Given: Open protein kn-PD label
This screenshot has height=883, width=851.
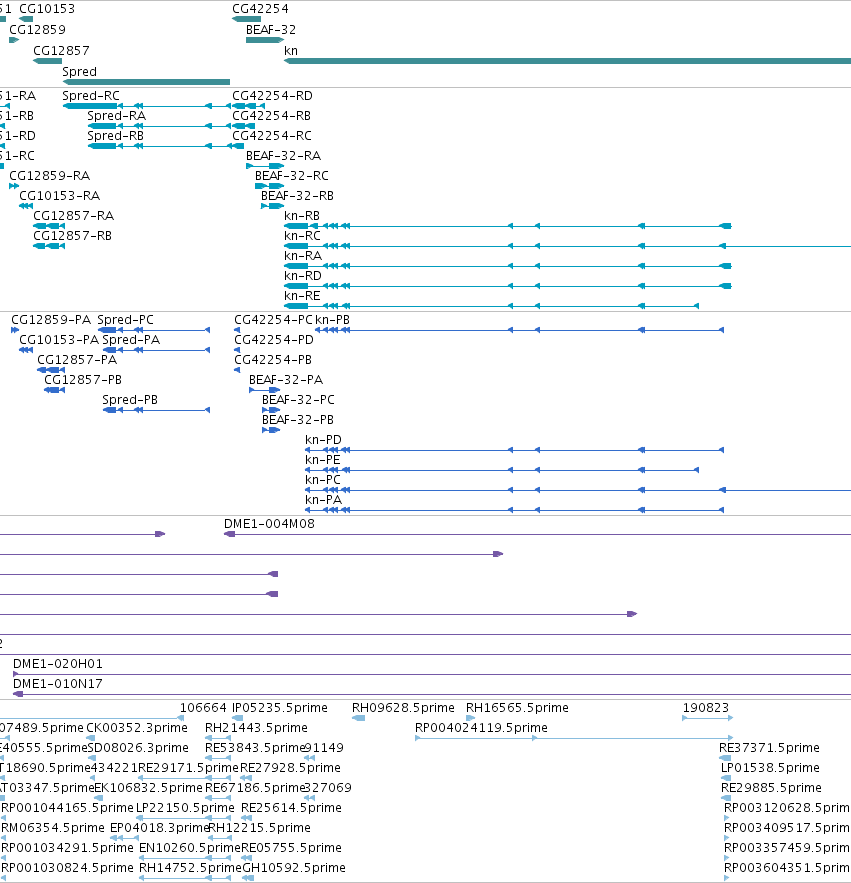Looking at the screenshot, I should (x=323, y=439).
